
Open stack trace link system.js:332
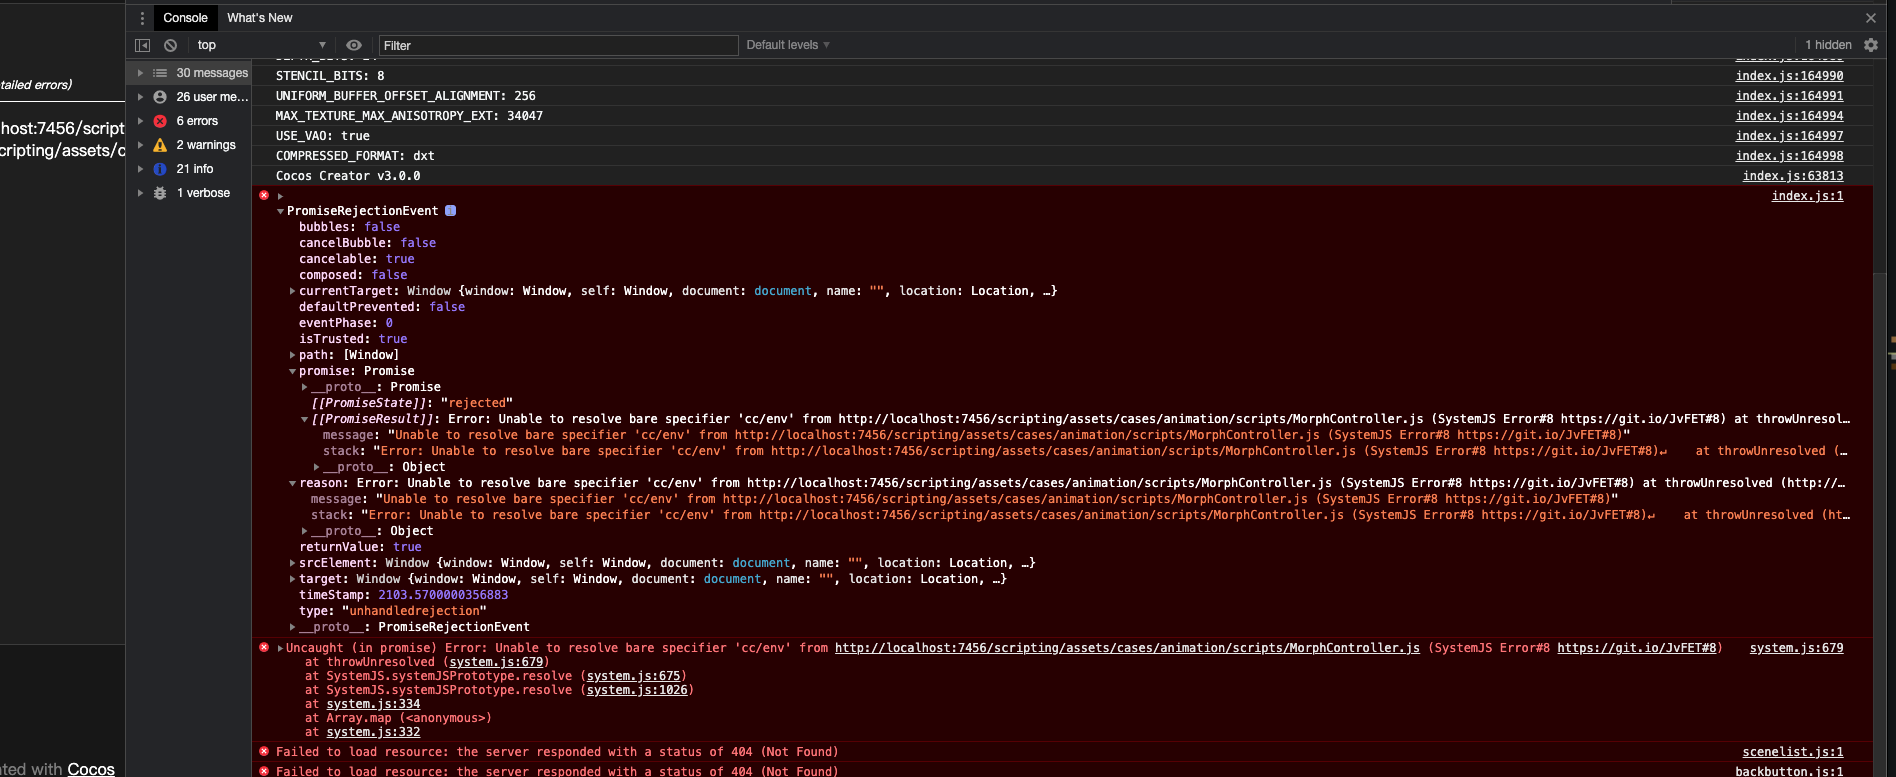point(373,732)
